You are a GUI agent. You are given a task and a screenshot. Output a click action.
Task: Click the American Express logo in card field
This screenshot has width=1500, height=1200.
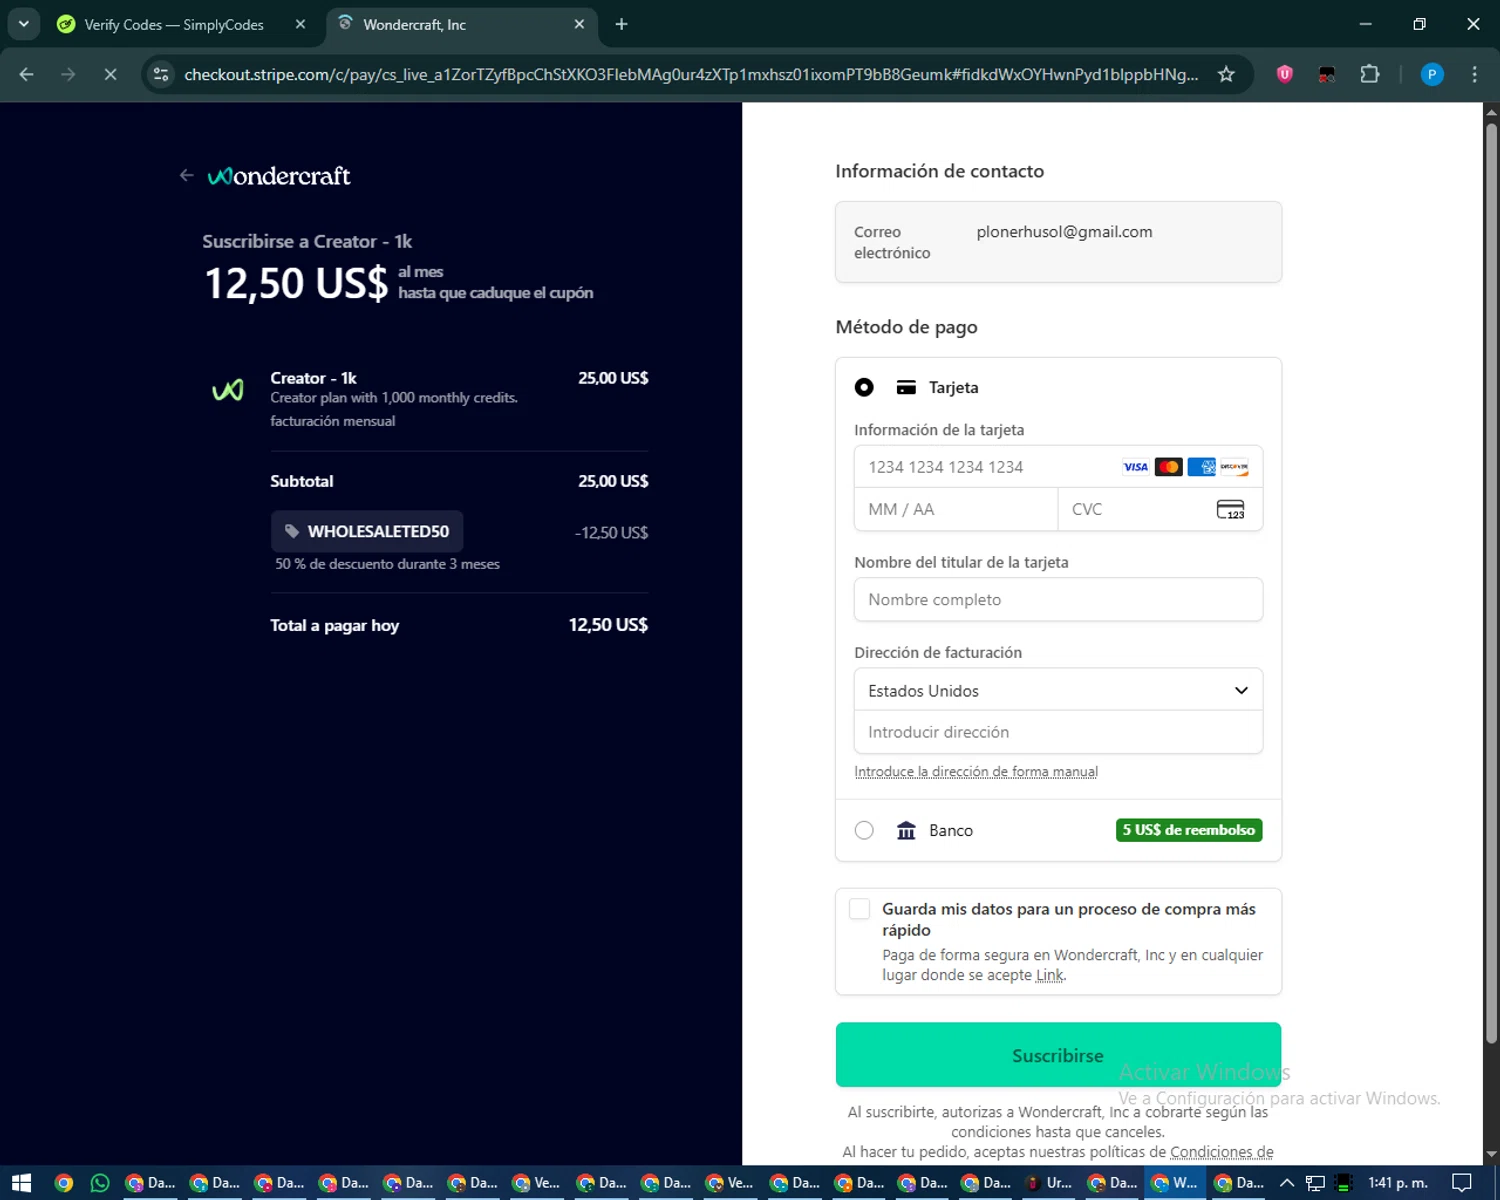coord(1201,467)
